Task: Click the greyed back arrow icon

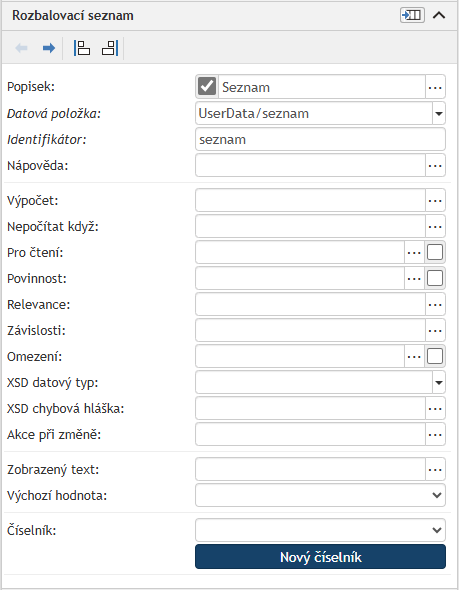Action: pyautogui.click(x=21, y=48)
